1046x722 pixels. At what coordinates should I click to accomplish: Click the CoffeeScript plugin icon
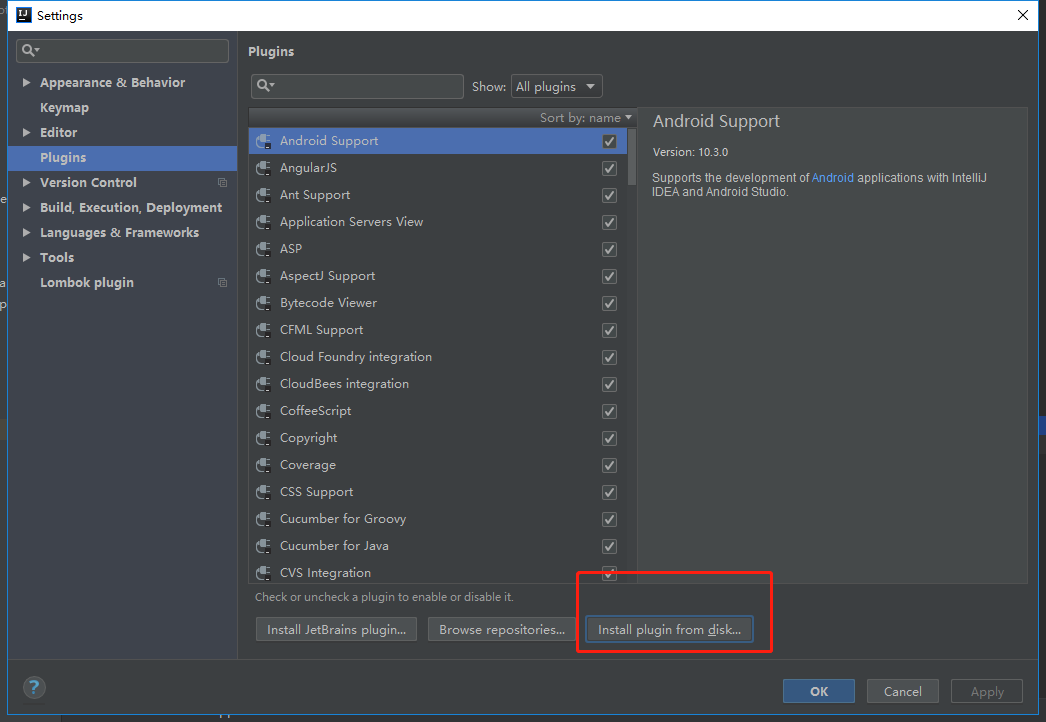point(264,411)
